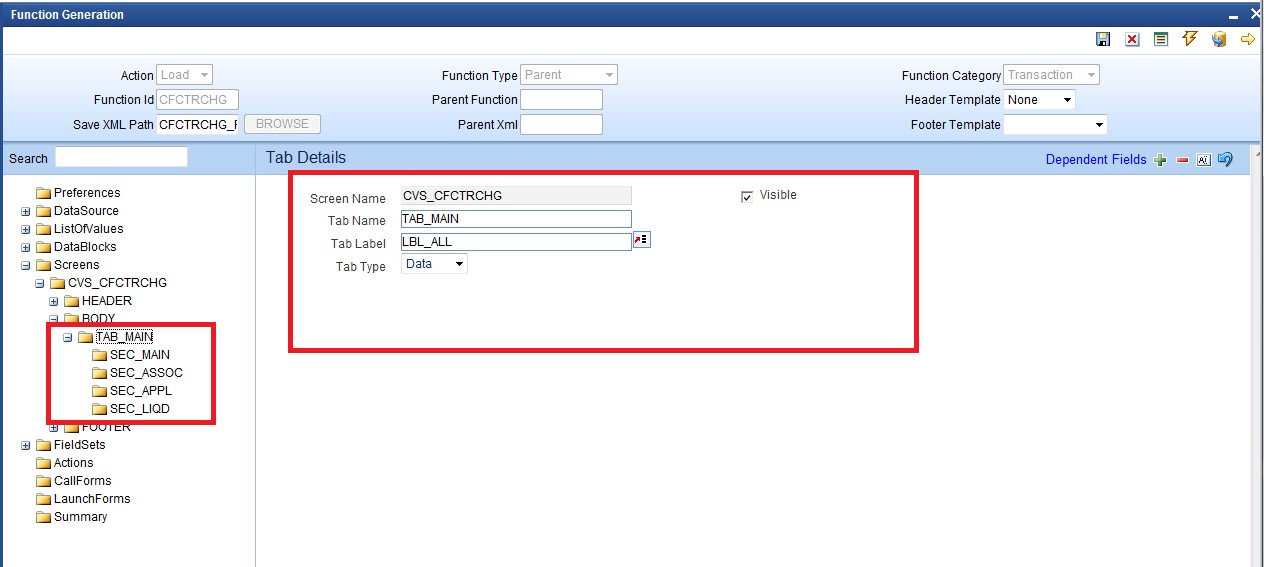The height and width of the screenshot is (567, 1264).
Task: Expand the DataSource node
Action: tap(25, 211)
